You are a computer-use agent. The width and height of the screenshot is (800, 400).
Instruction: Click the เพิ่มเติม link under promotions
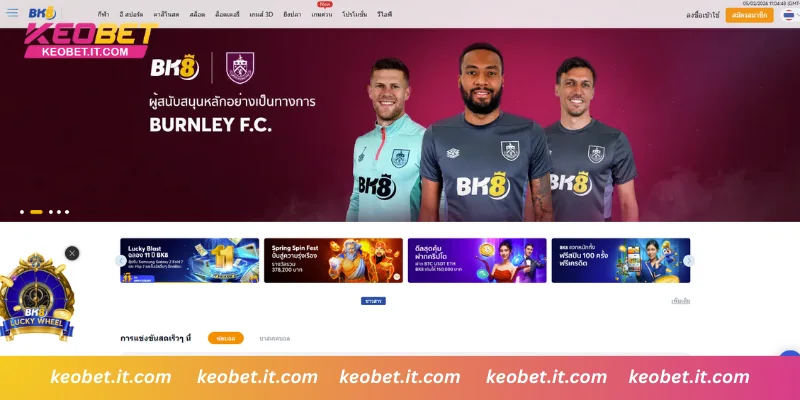pos(681,301)
